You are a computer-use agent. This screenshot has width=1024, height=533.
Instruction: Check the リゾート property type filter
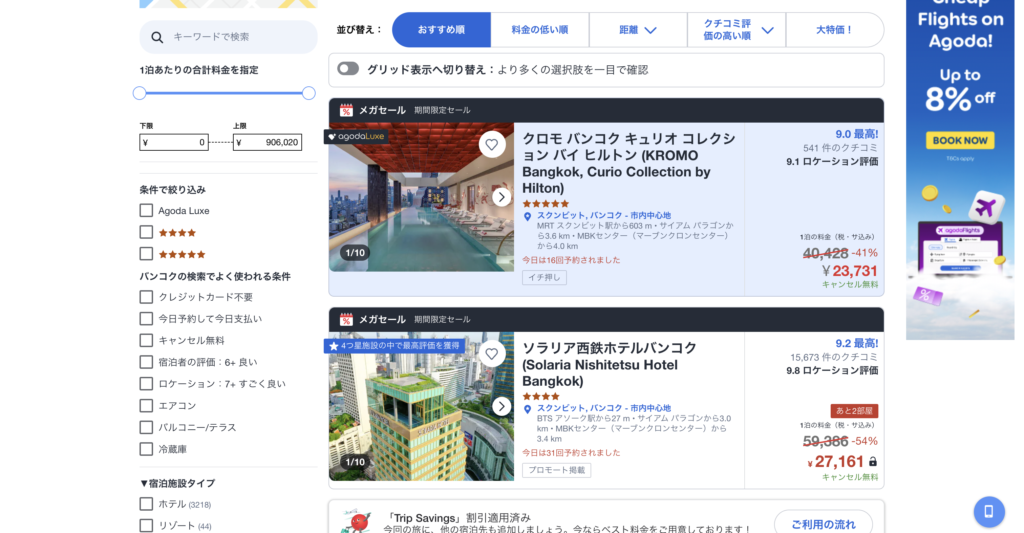[x=146, y=525]
